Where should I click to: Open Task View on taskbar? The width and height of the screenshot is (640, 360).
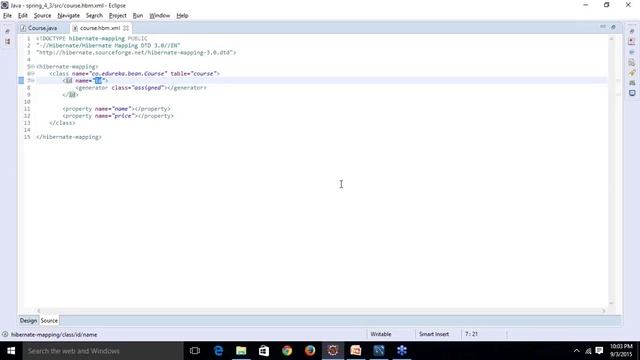195,351
